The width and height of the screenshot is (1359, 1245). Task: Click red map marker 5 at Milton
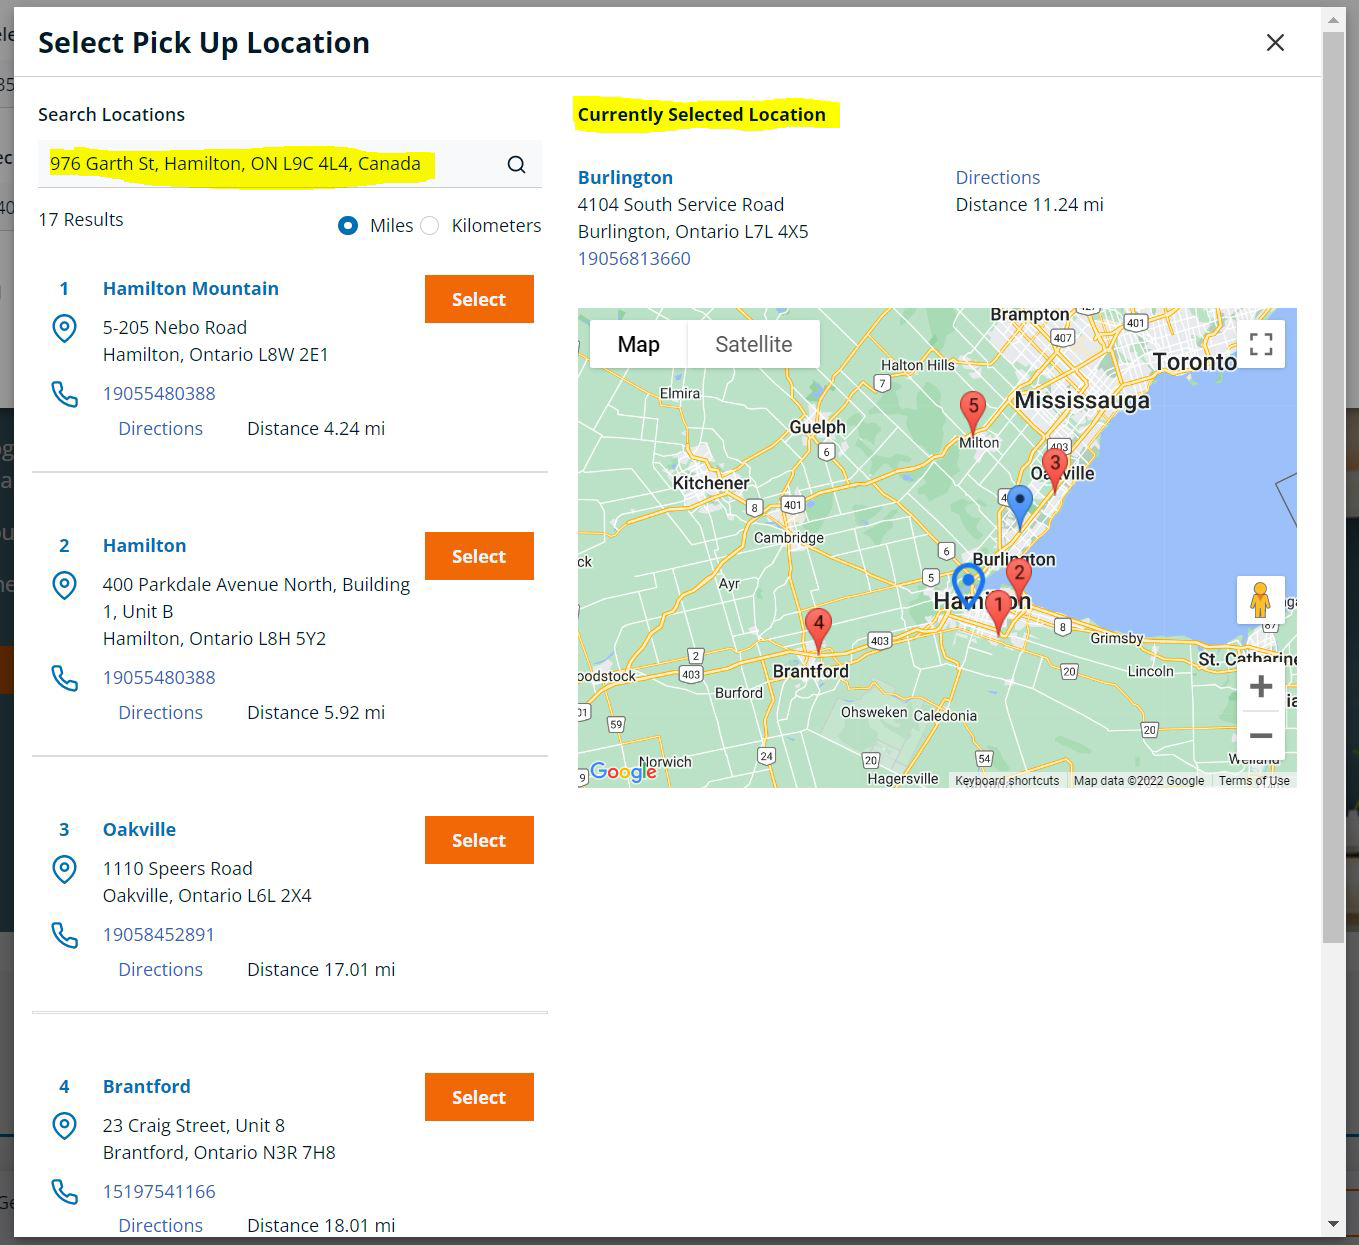pos(972,413)
